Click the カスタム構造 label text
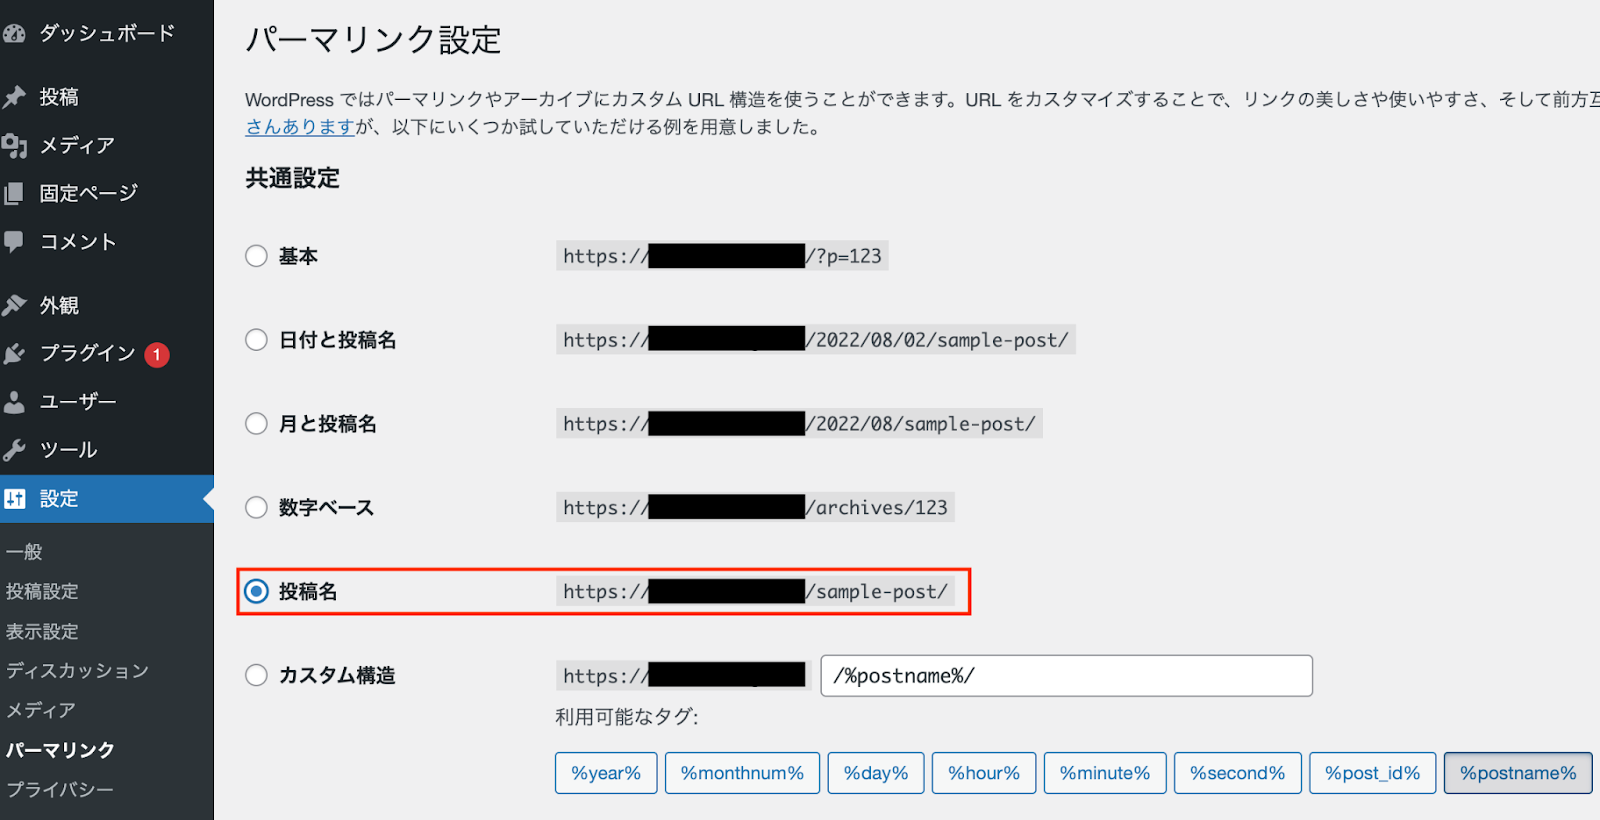Image resolution: width=1600 pixels, height=820 pixels. tap(337, 675)
